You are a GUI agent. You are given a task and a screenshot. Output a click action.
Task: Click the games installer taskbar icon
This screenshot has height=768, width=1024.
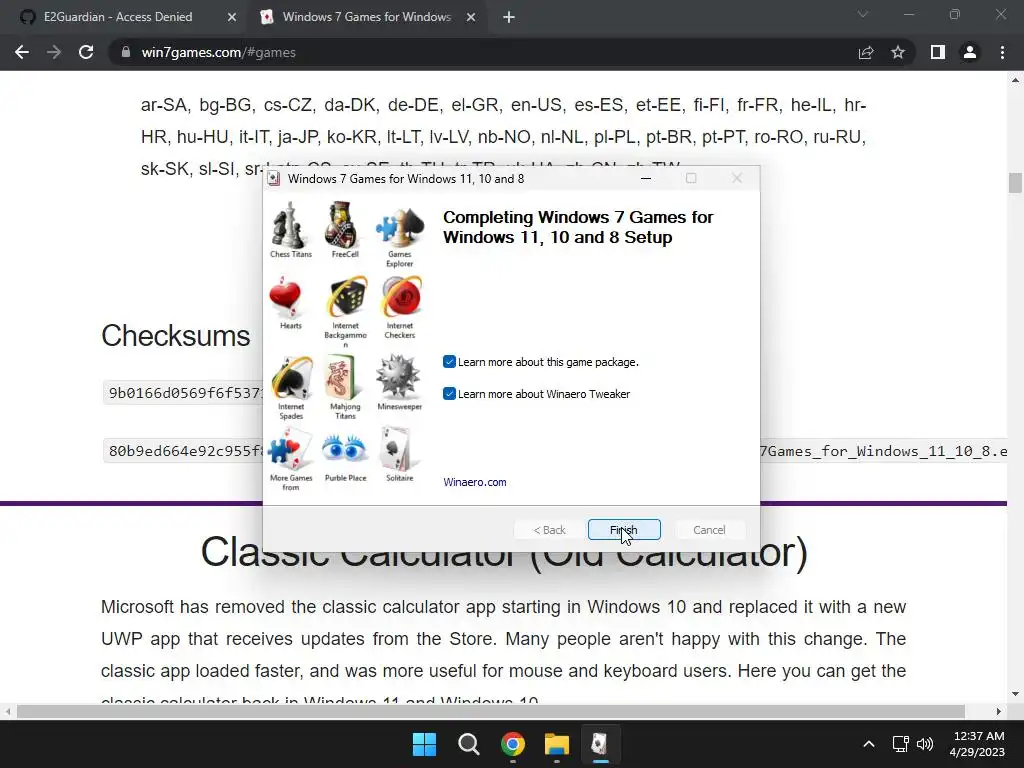tap(600, 744)
